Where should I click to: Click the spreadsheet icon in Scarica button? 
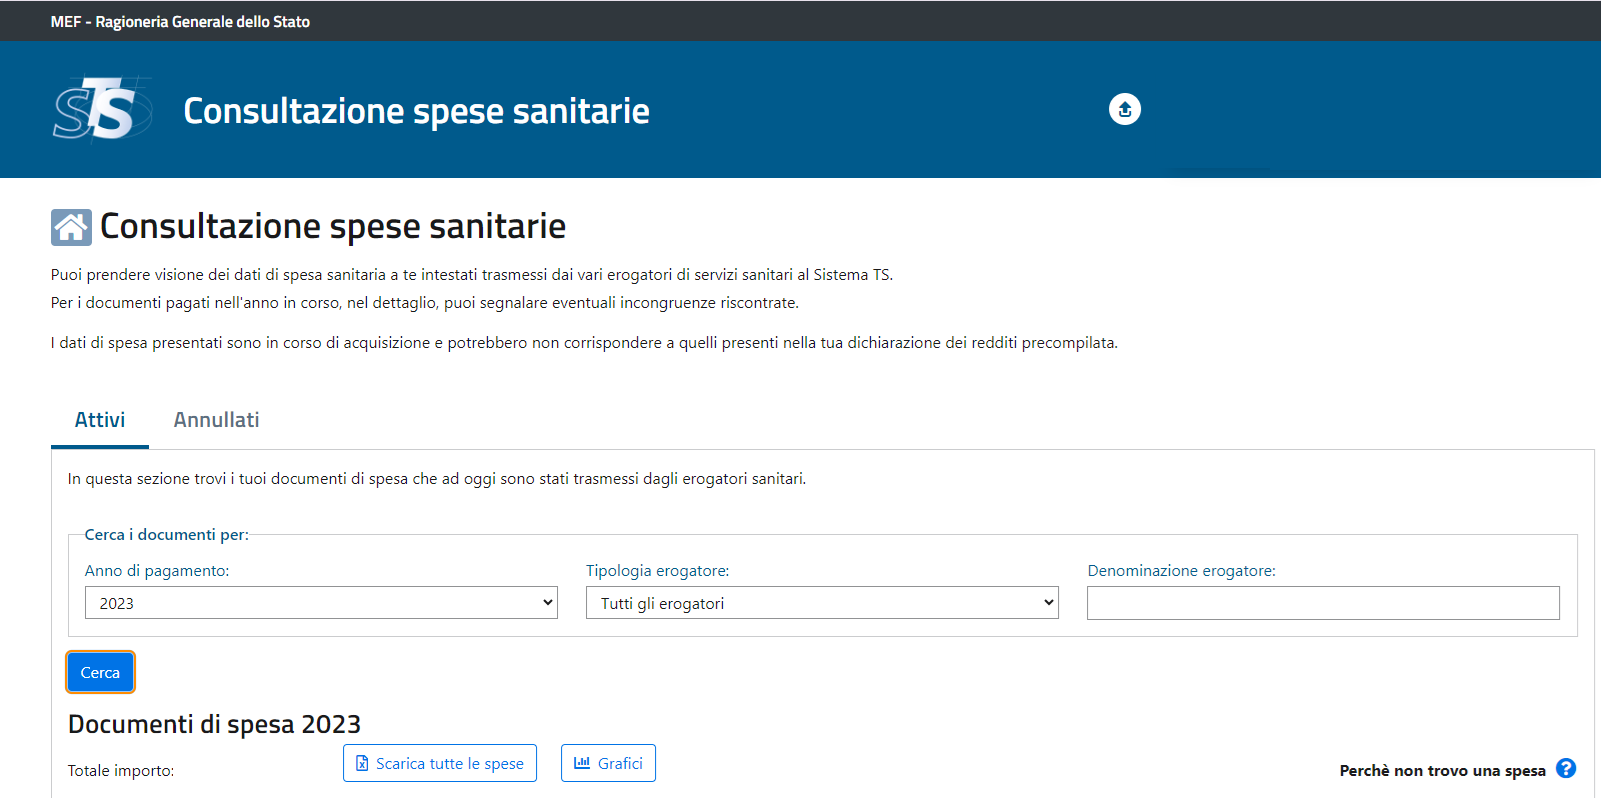[362, 763]
